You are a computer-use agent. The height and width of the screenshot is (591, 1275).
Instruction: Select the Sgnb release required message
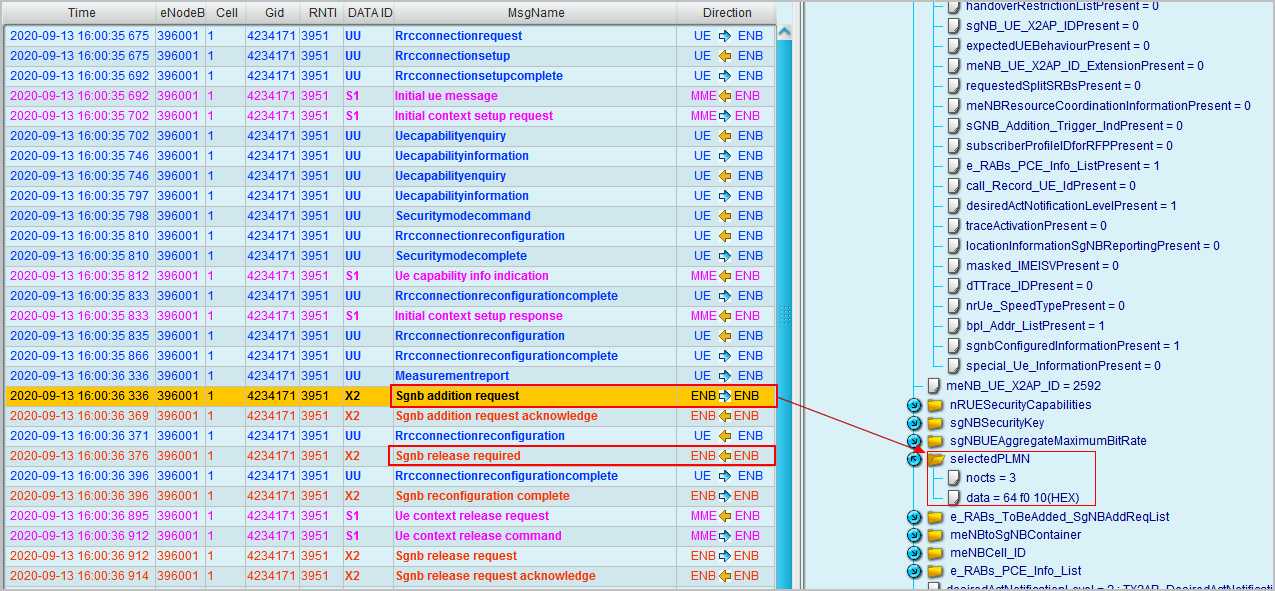pos(457,456)
